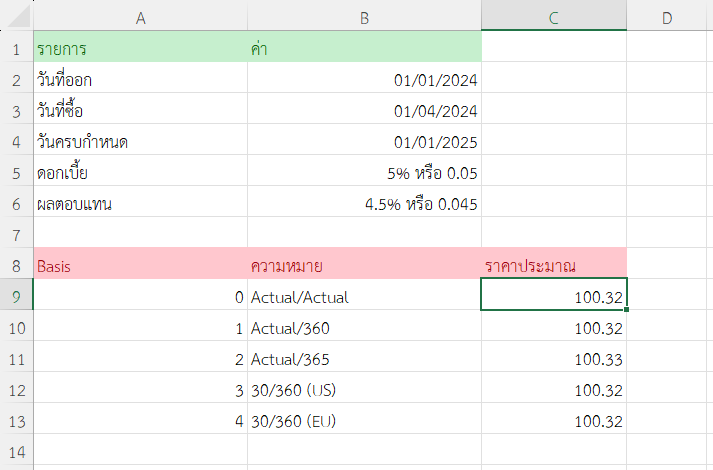Click the 30/360 (EU) cell
The image size is (713, 470).
[364, 418]
